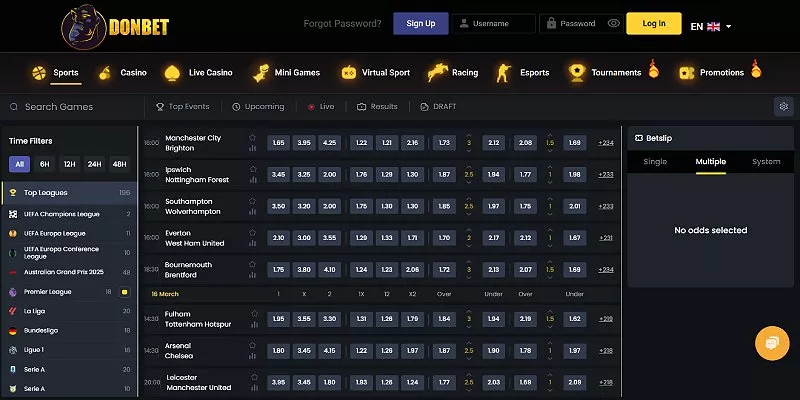Open the Racing section
This screenshot has height=400, width=800.
tap(453, 73)
